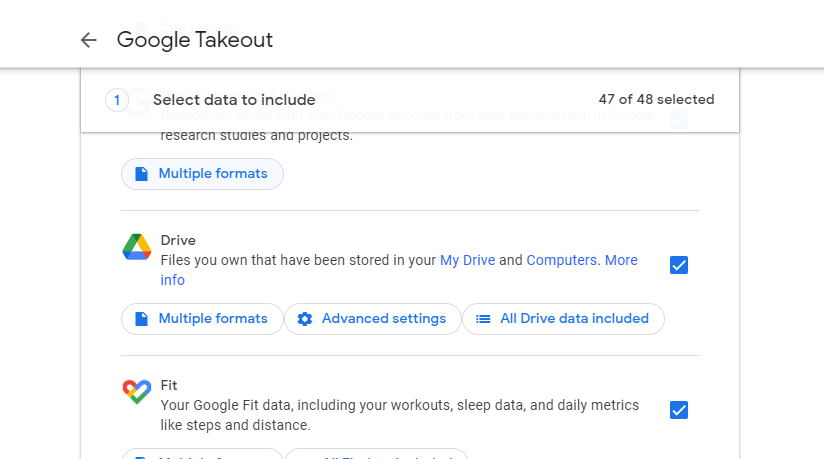Go back using the arrow icon
824x459 pixels.
tap(88, 40)
